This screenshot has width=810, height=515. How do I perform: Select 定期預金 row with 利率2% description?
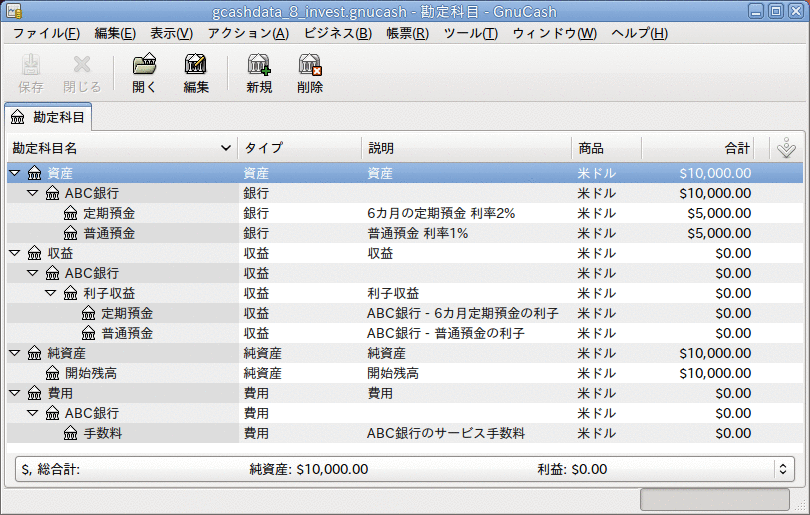(x=405, y=213)
